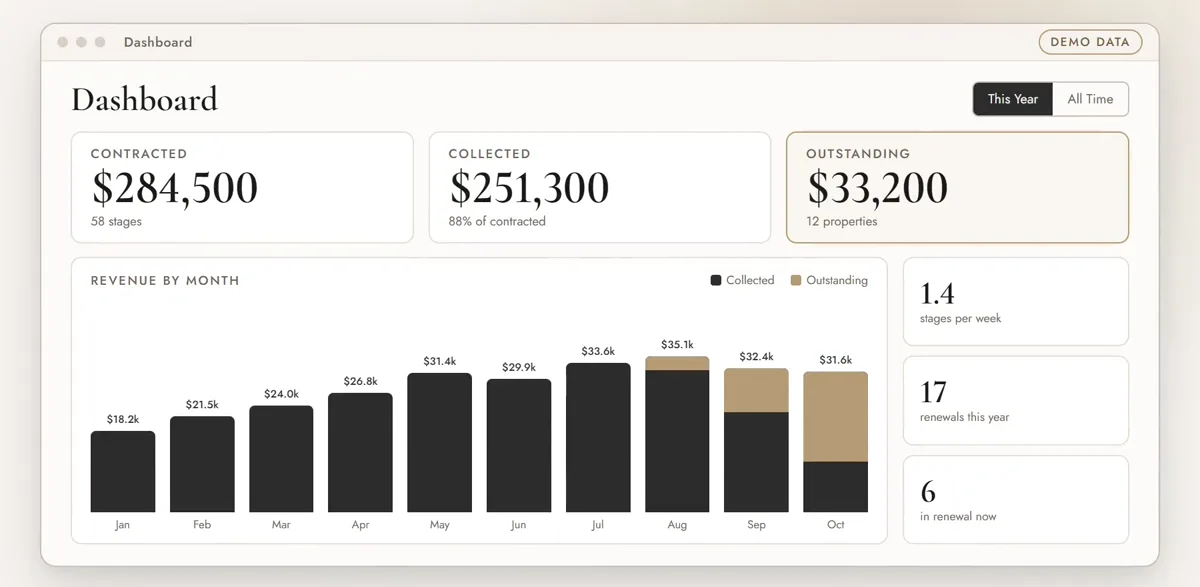
Task: Open the 1.4 stages per week card
Action: [x=1016, y=302]
